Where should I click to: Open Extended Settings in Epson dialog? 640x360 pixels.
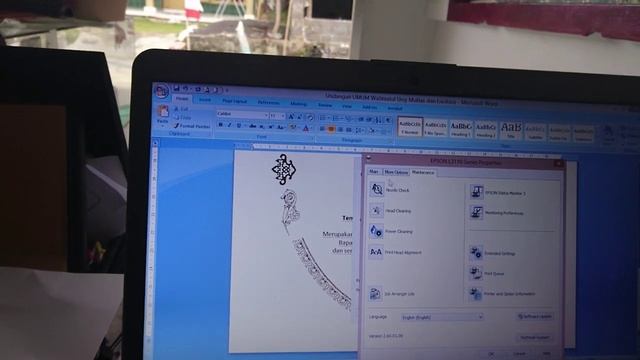476,253
